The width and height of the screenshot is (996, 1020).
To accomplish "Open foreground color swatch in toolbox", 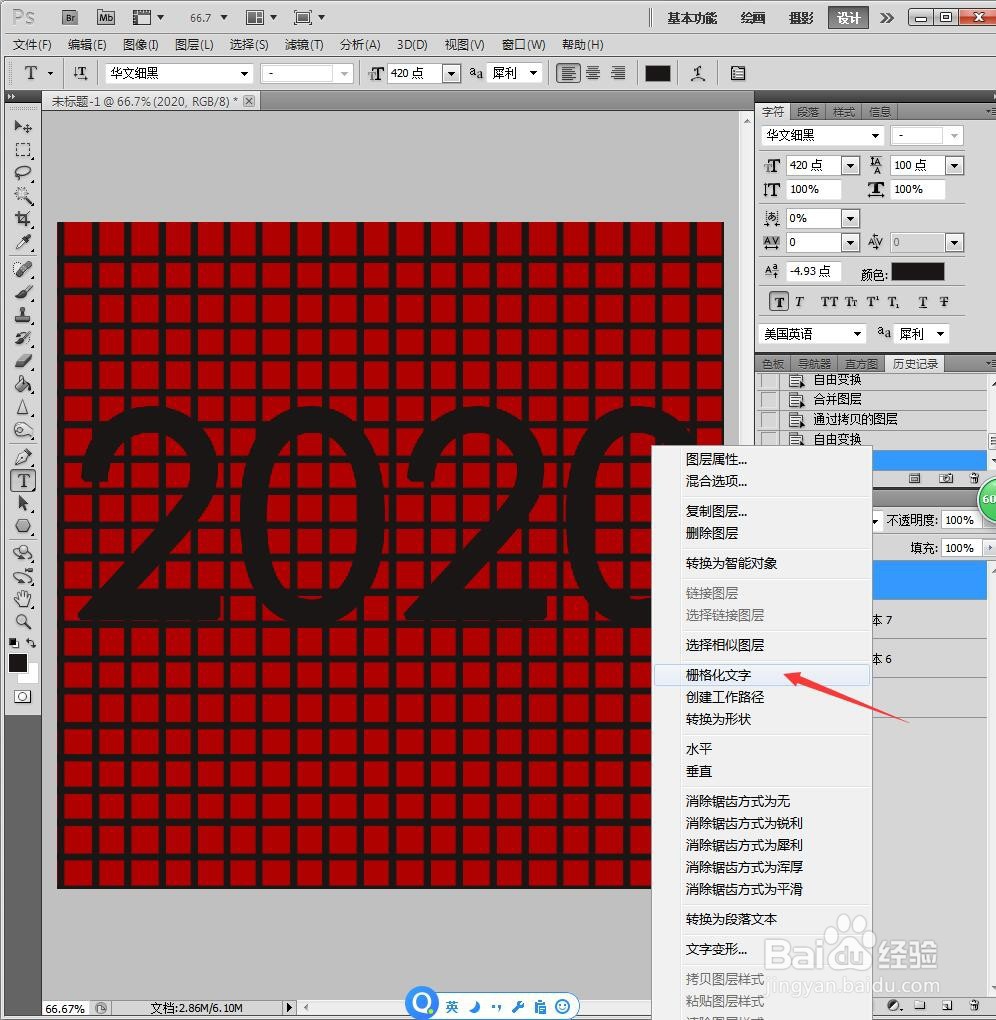I will pos(18,663).
